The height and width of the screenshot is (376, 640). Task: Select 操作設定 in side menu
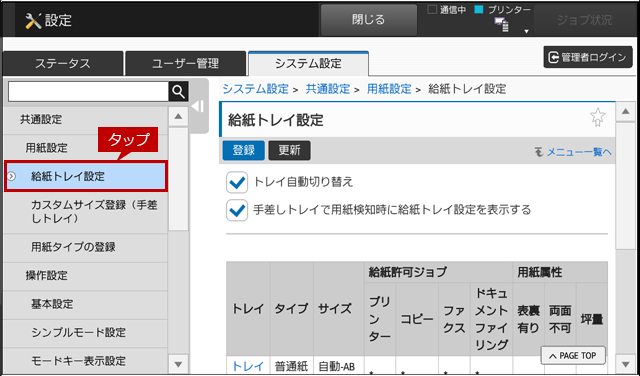point(85,276)
